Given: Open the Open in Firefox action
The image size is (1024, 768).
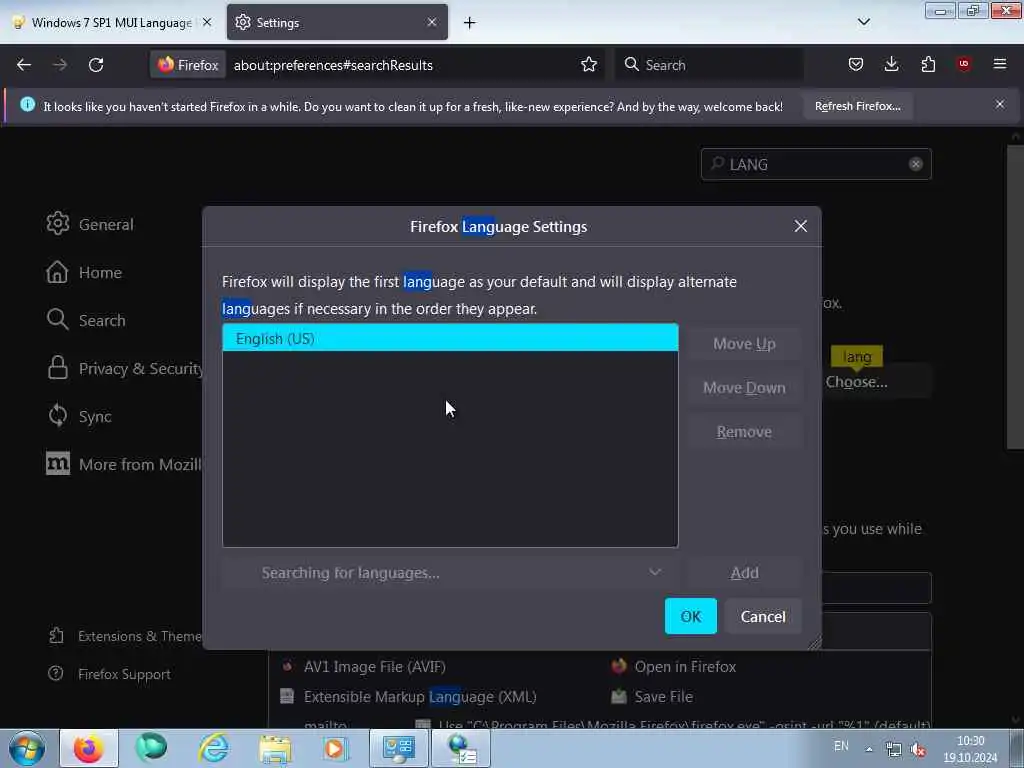Looking at the screenshot, I should [673, 667].
